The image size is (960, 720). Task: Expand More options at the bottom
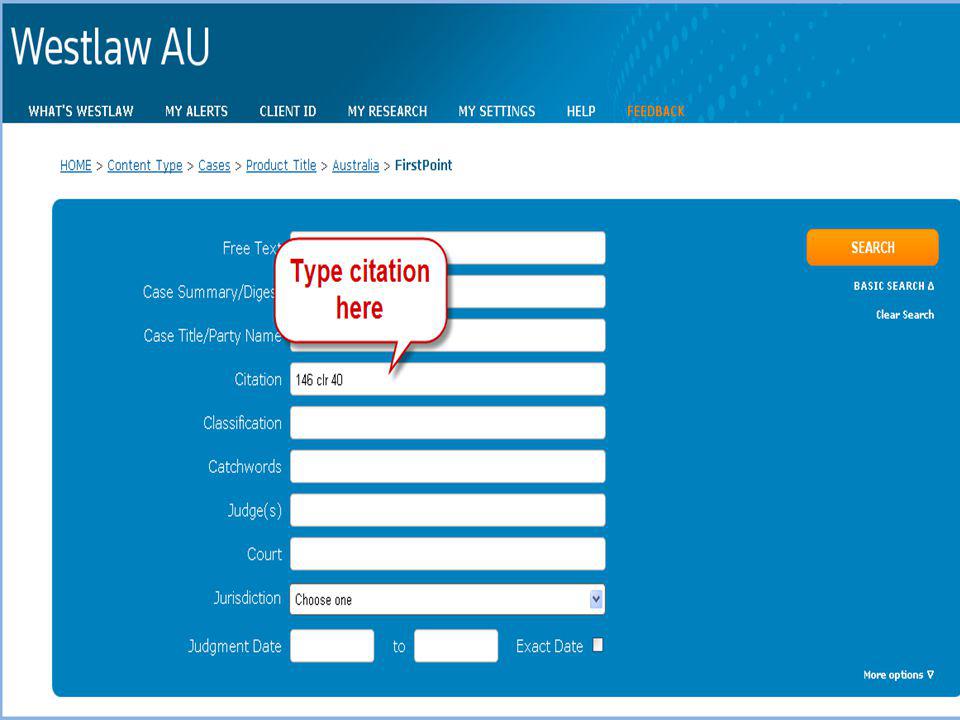tap(898, 675)
